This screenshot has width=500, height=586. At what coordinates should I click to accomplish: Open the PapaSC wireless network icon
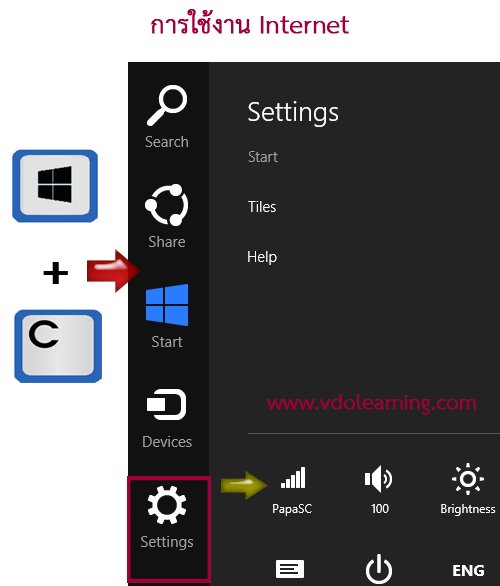(x=293, y=478)
